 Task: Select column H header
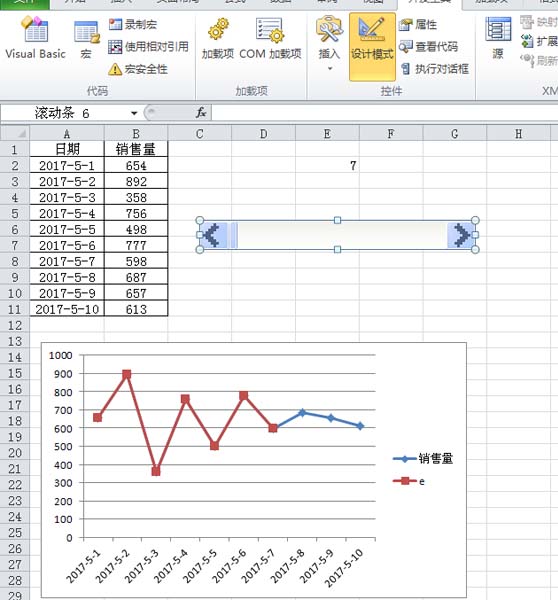(519, 134)
